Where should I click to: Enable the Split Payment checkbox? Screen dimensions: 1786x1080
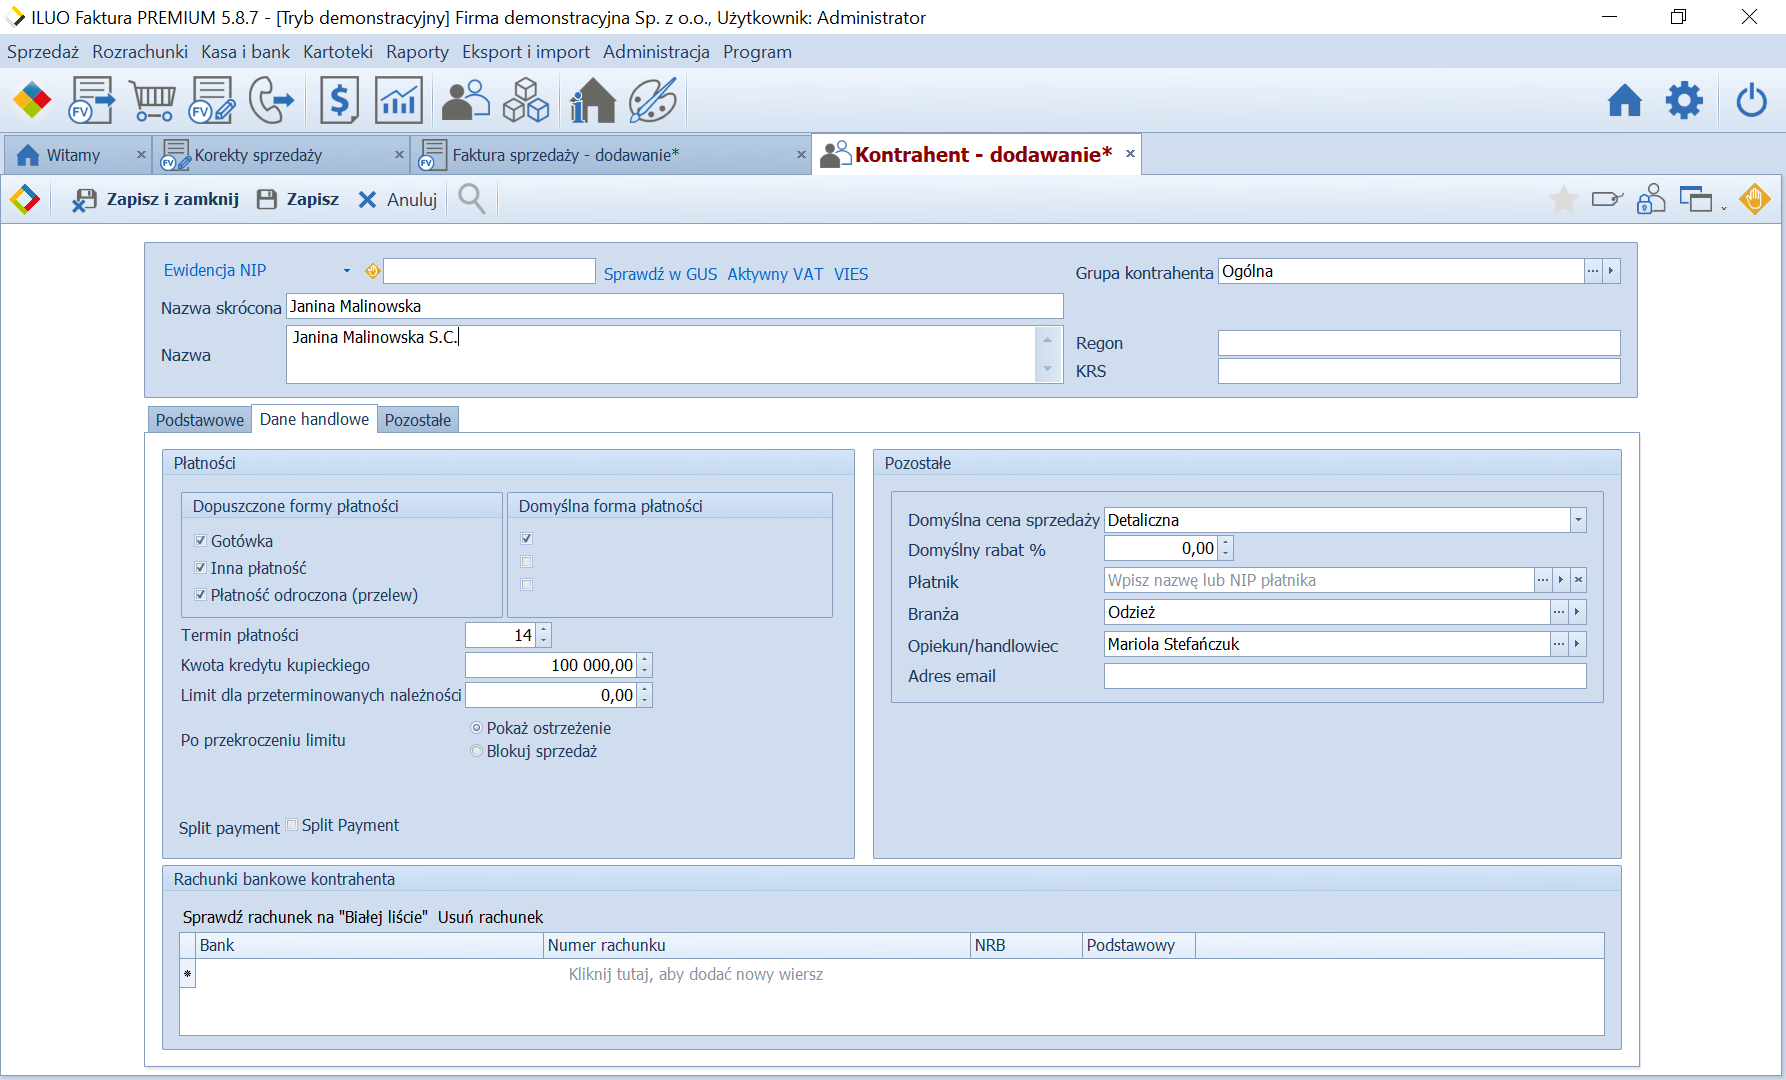[x=292, y=825]
